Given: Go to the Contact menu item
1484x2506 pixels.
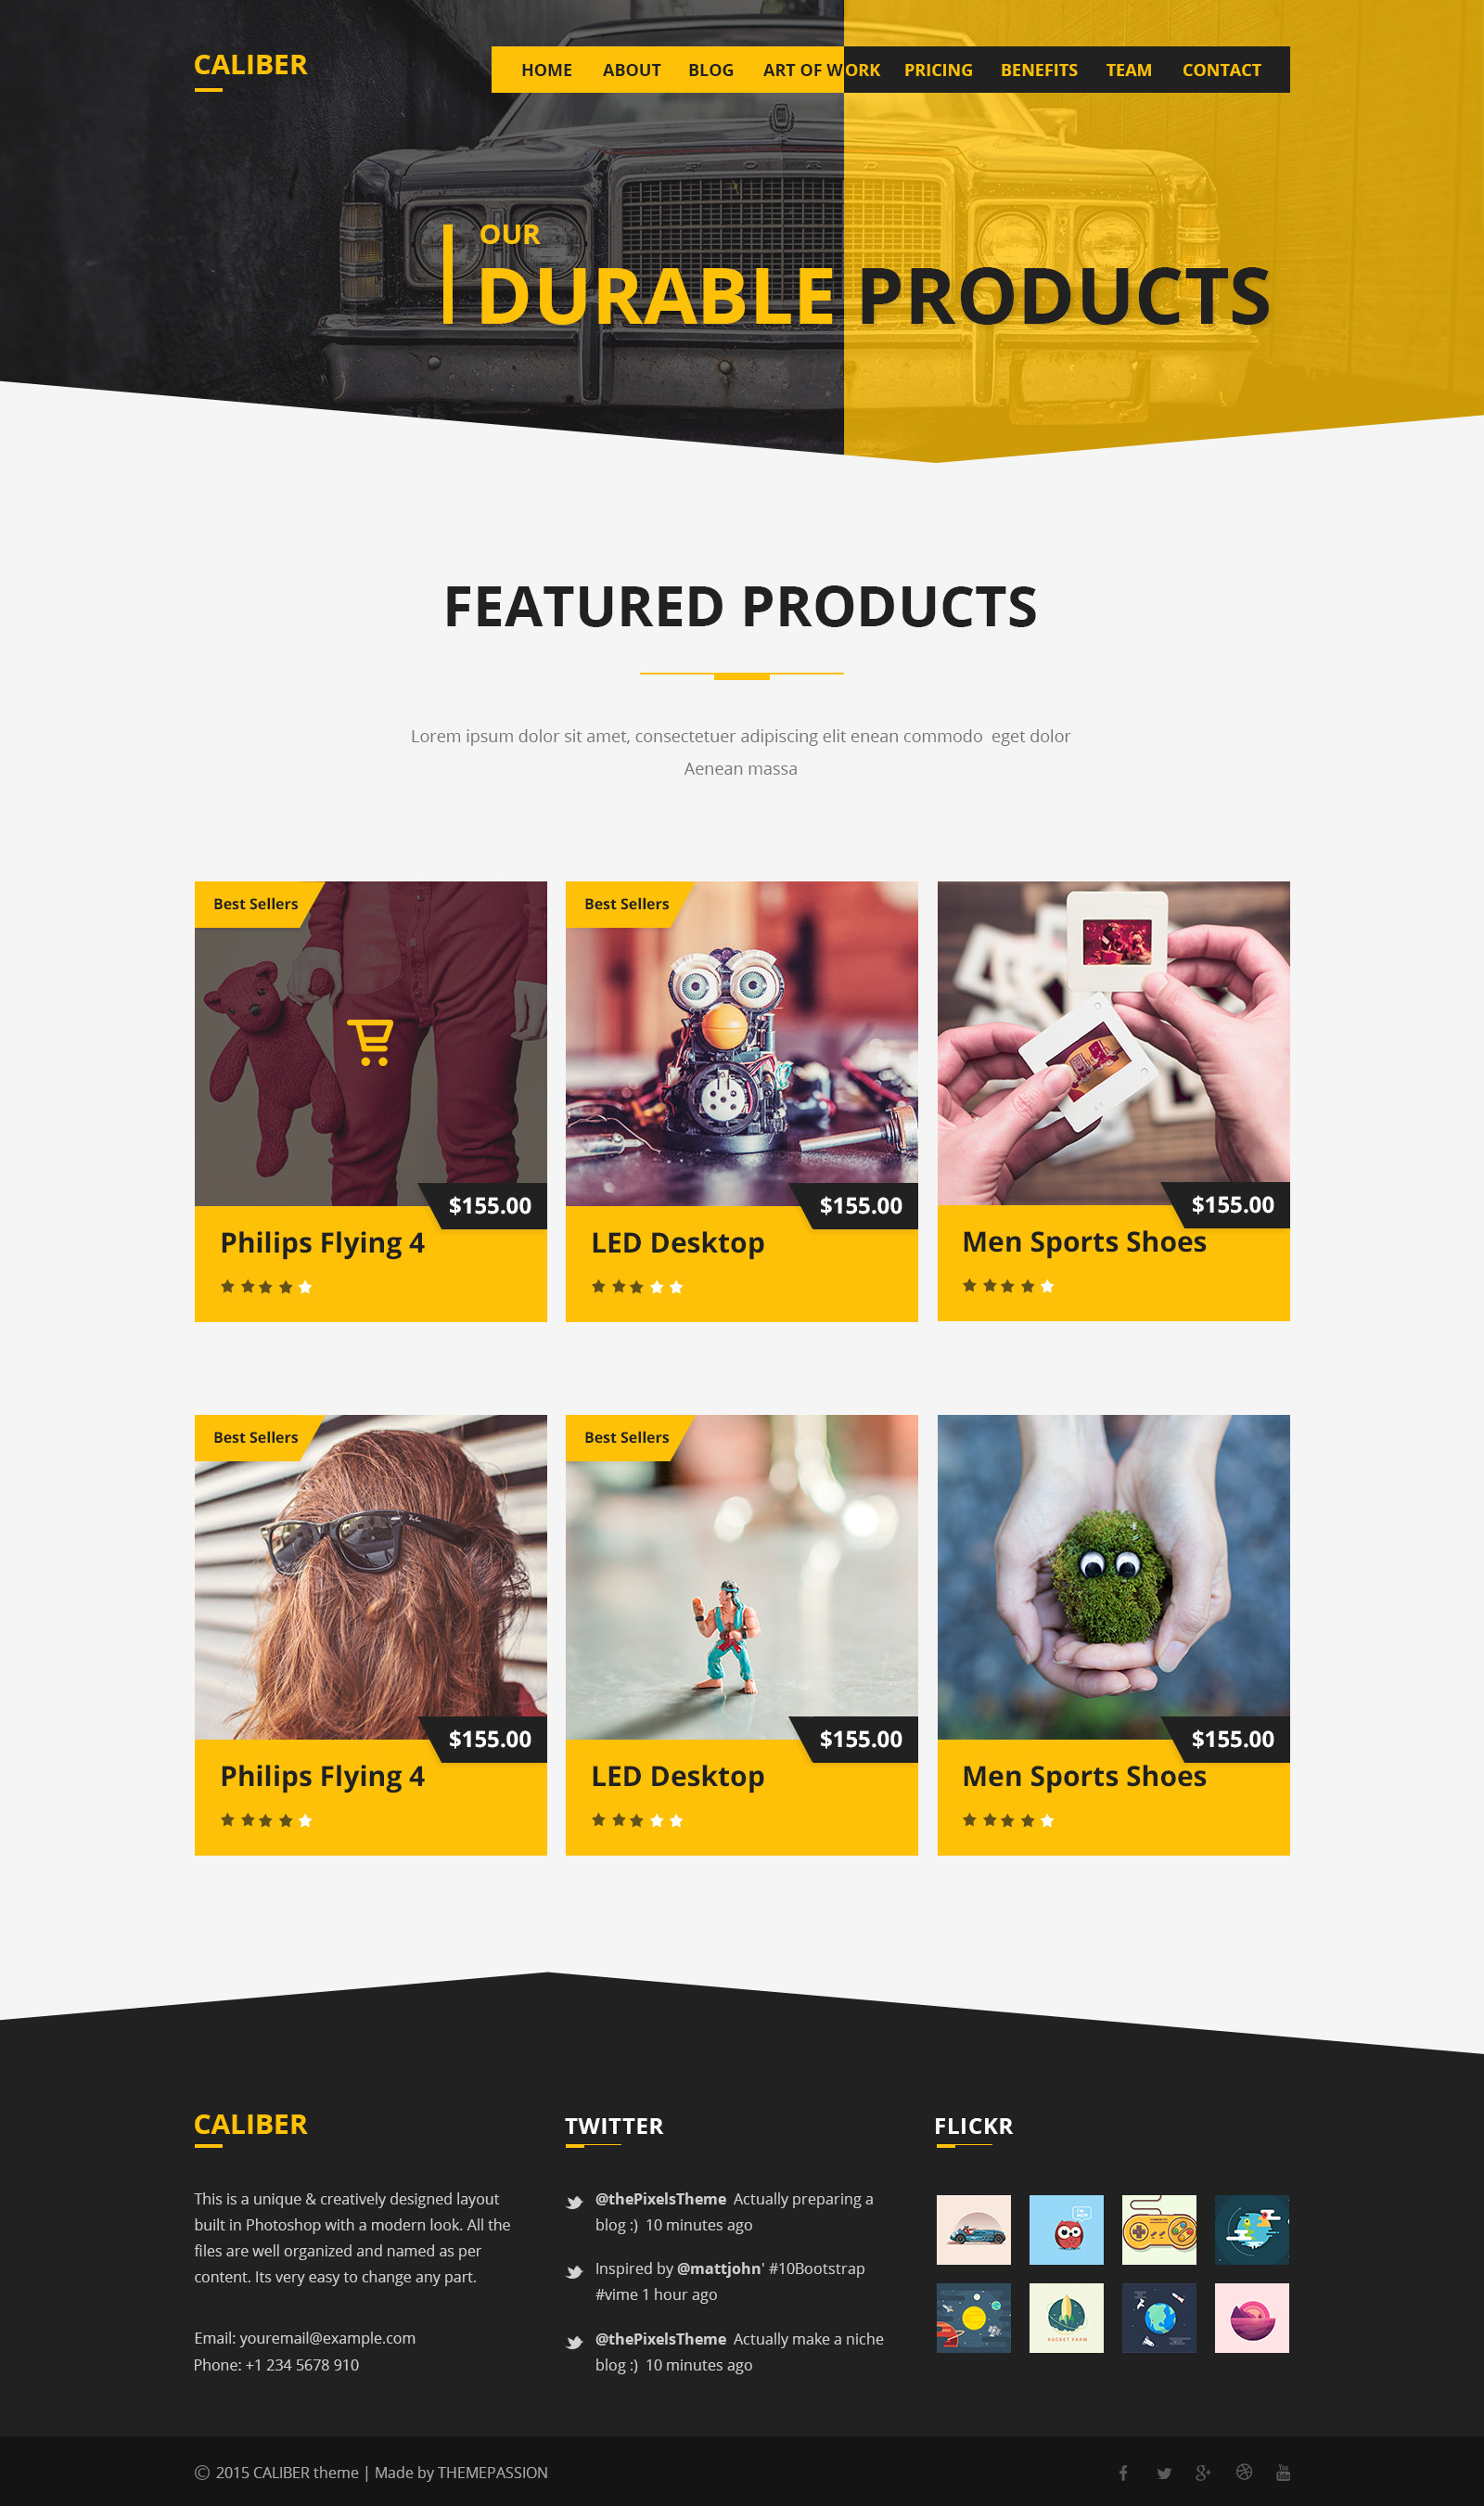Looking at the screenshot, I should tap(1221, 70).
